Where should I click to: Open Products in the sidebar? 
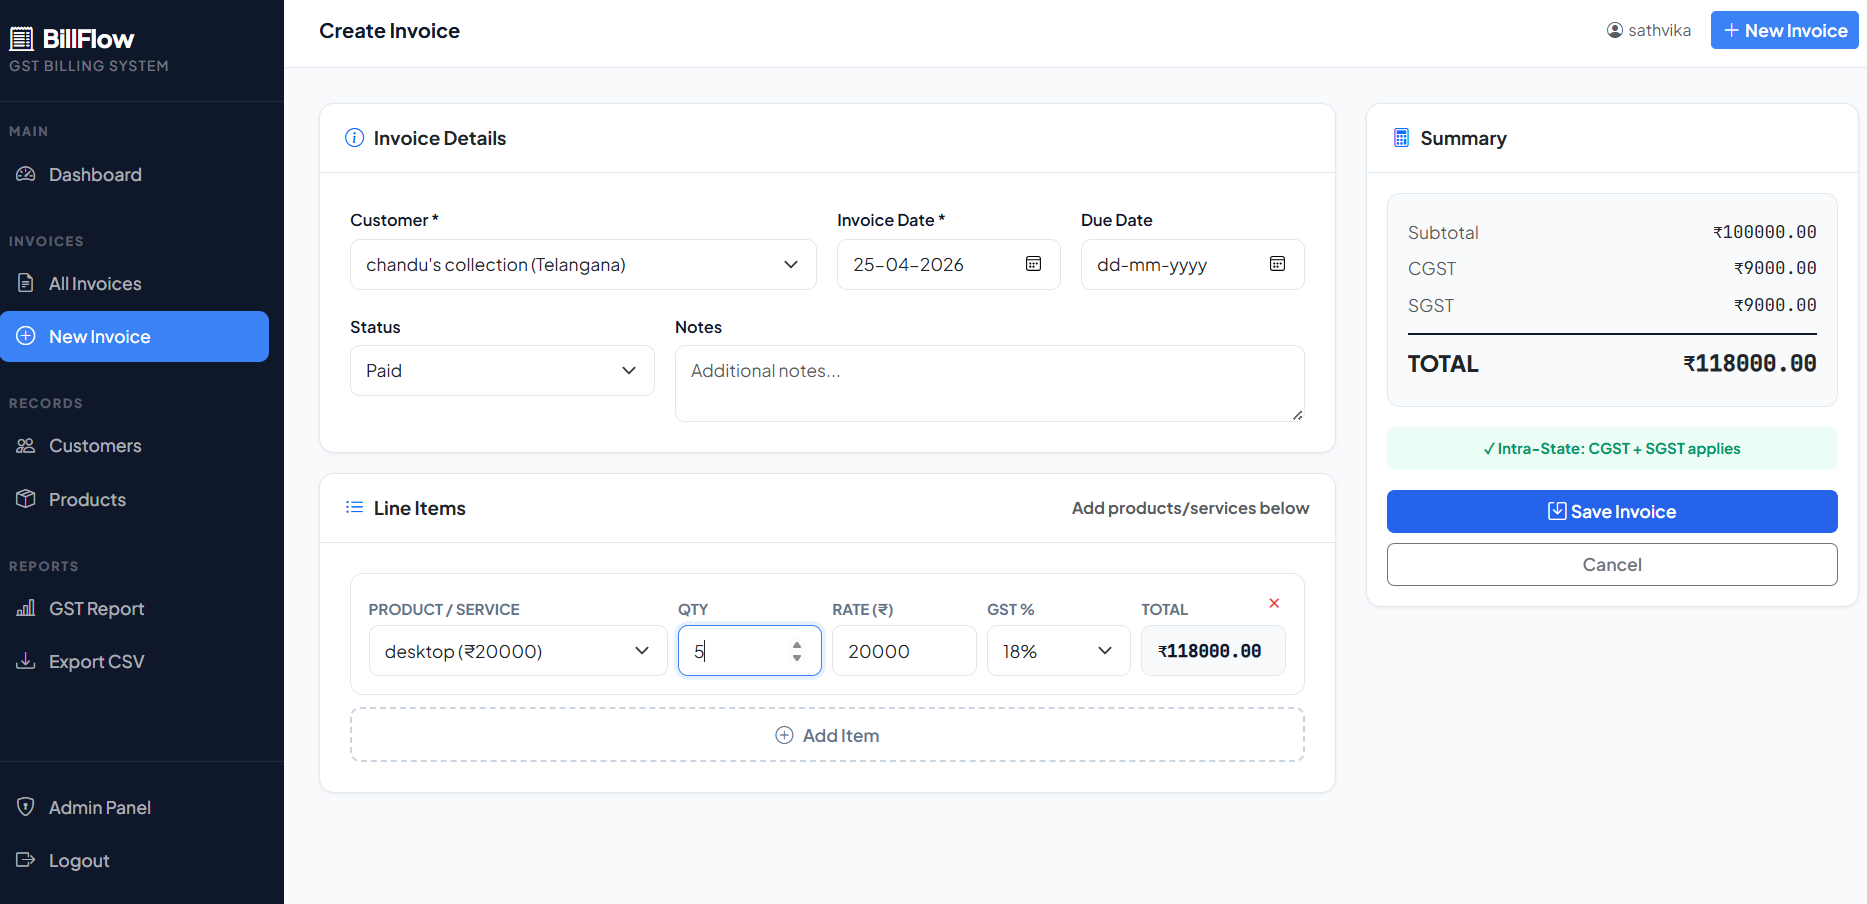click(x=134, y=499)
